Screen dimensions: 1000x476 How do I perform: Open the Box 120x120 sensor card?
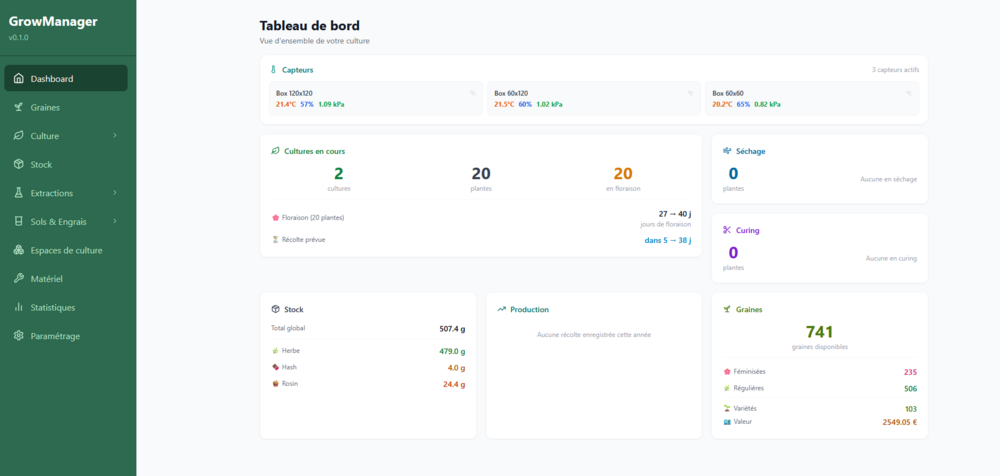(x=376, y=98)
